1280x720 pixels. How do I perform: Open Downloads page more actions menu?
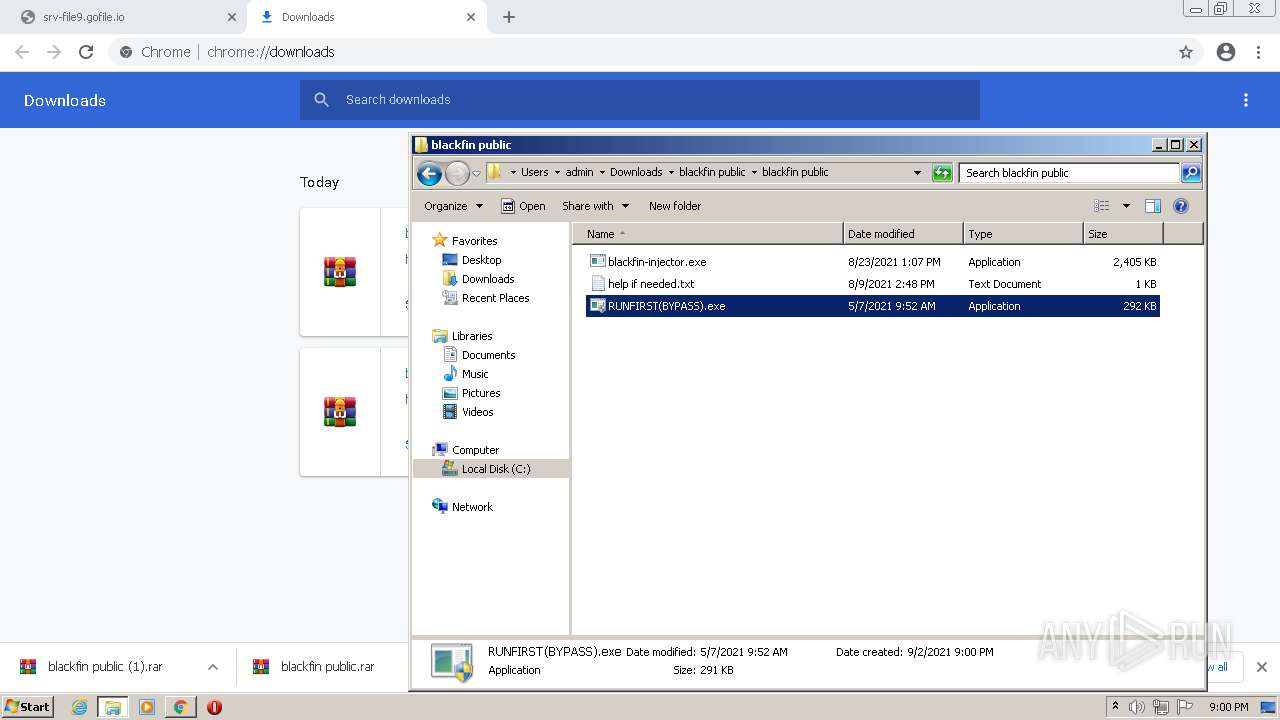point(1246,100)
